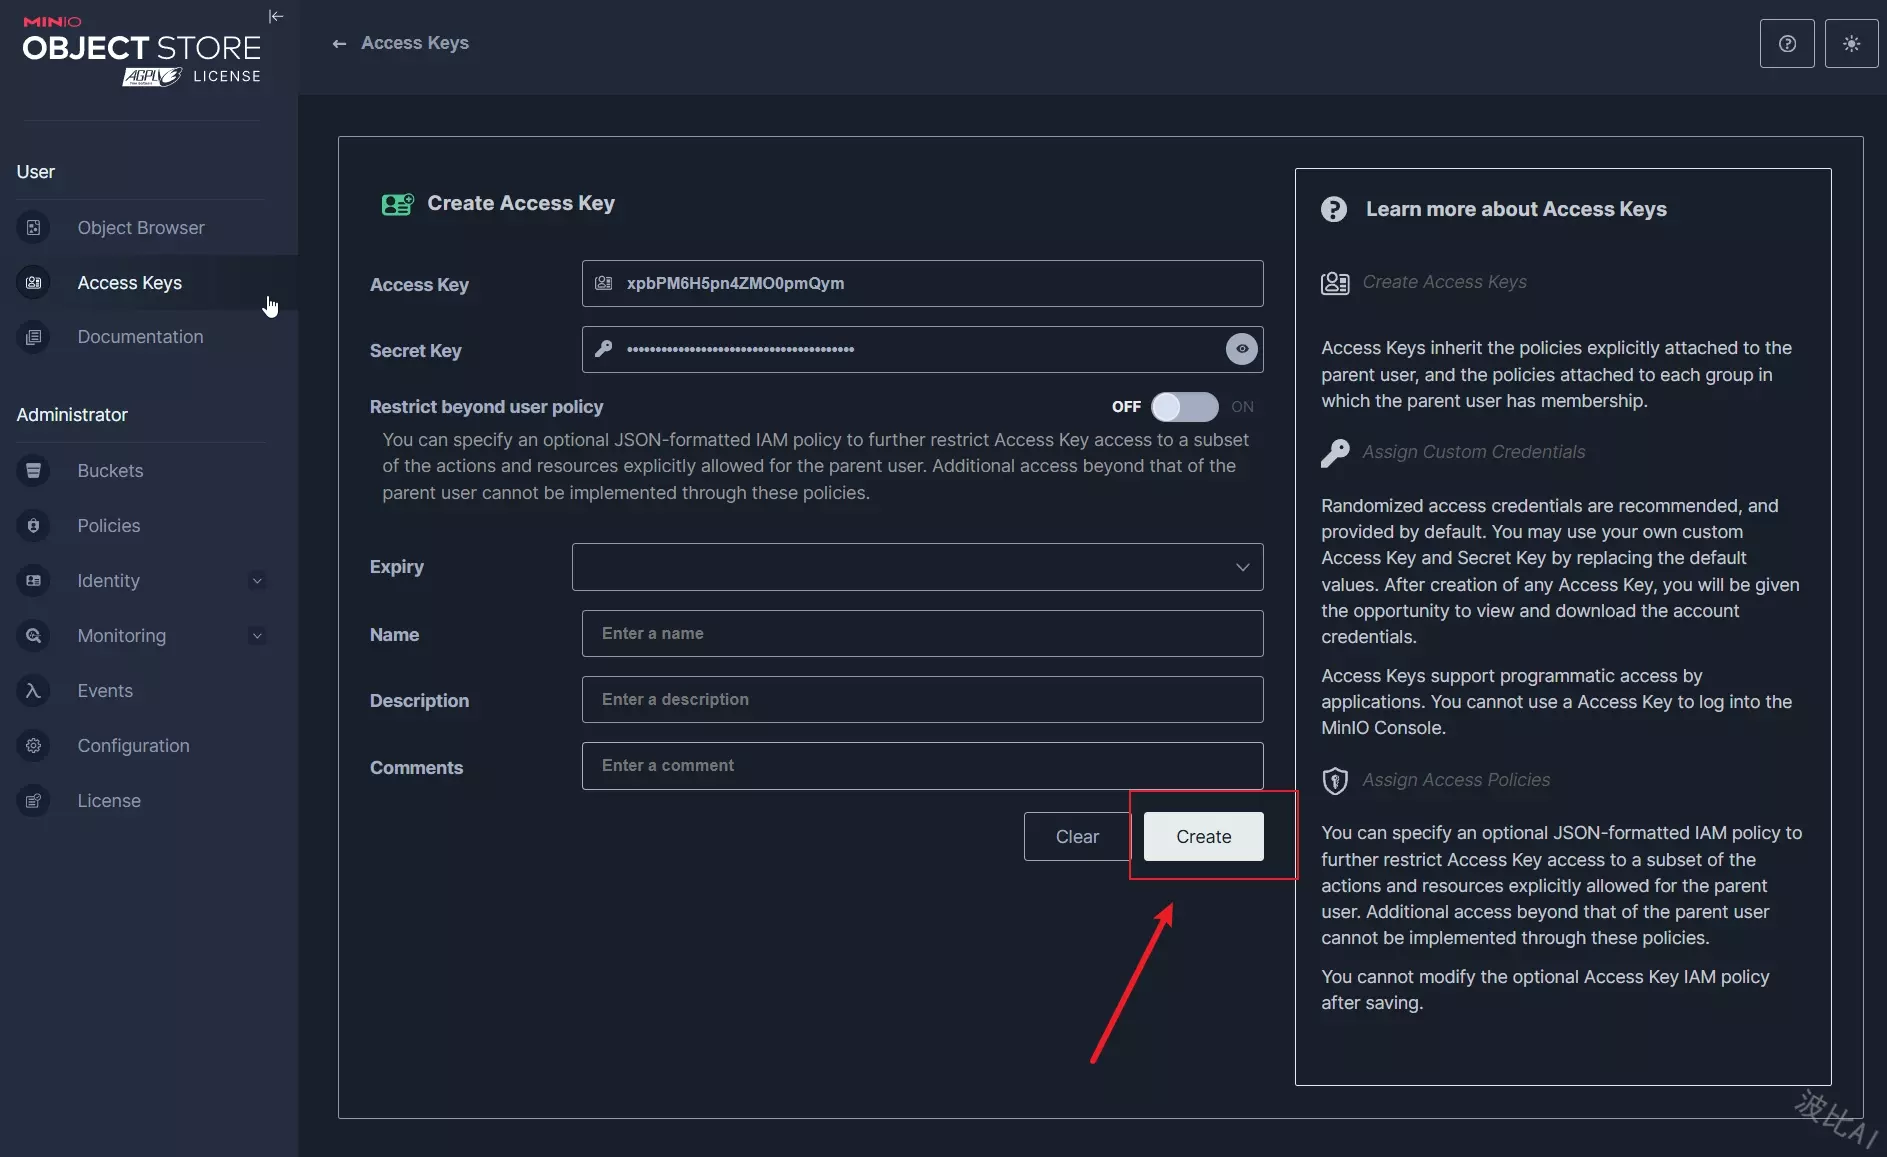Image resolution: width=1887 pixels, height=1157 pixels.
Task: Click the Object Browser sidebar icon
Action: (x=34, y=228)
